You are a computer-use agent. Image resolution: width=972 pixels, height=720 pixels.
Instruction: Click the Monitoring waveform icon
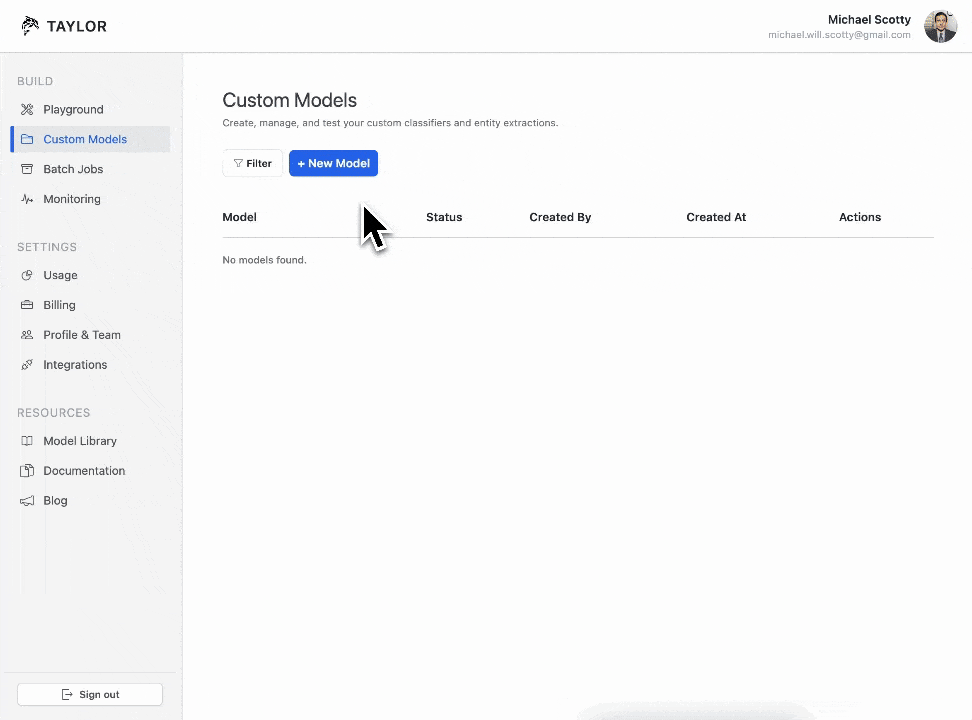pos(26,199)
